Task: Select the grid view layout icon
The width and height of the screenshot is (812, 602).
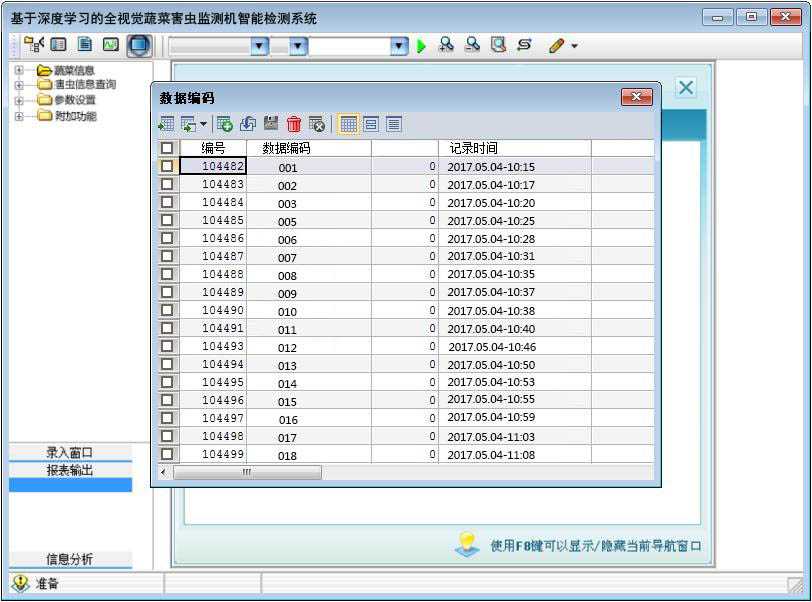Action: pyautogui.click(x=348, y=124)
